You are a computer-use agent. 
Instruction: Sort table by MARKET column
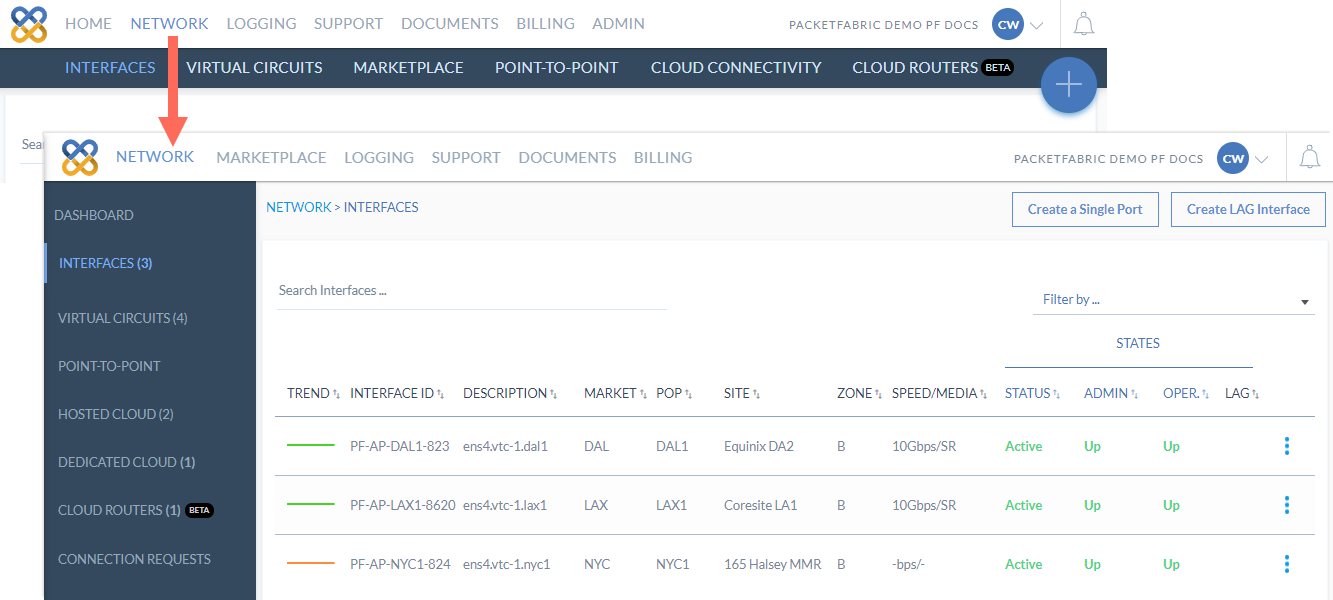point(615,393)
